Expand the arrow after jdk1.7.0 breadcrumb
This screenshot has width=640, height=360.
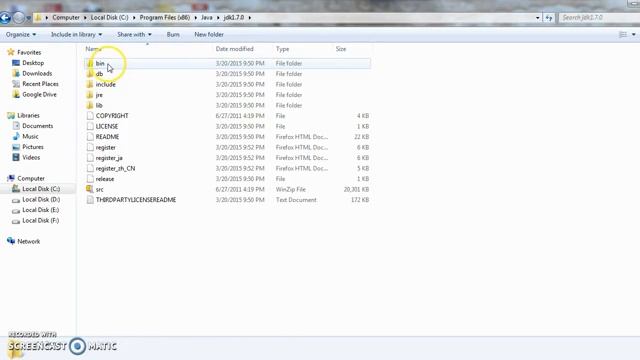pyautogui.click(x=249, y=18)
